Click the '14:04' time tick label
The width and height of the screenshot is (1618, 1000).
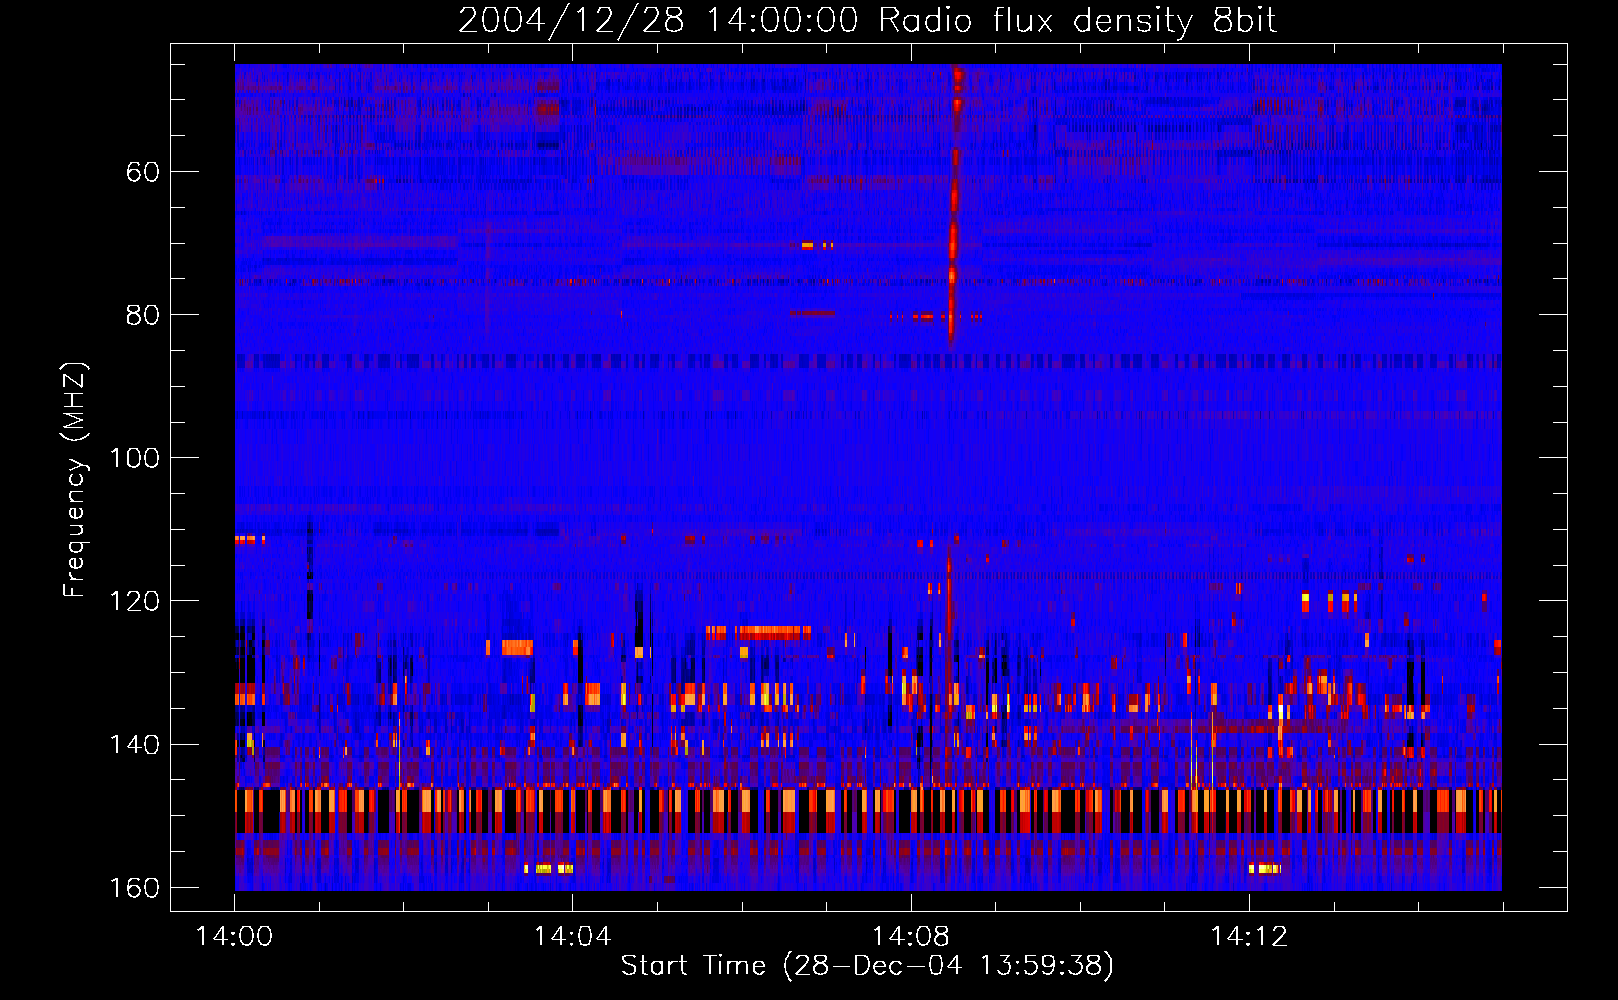(x=572, y=937)
